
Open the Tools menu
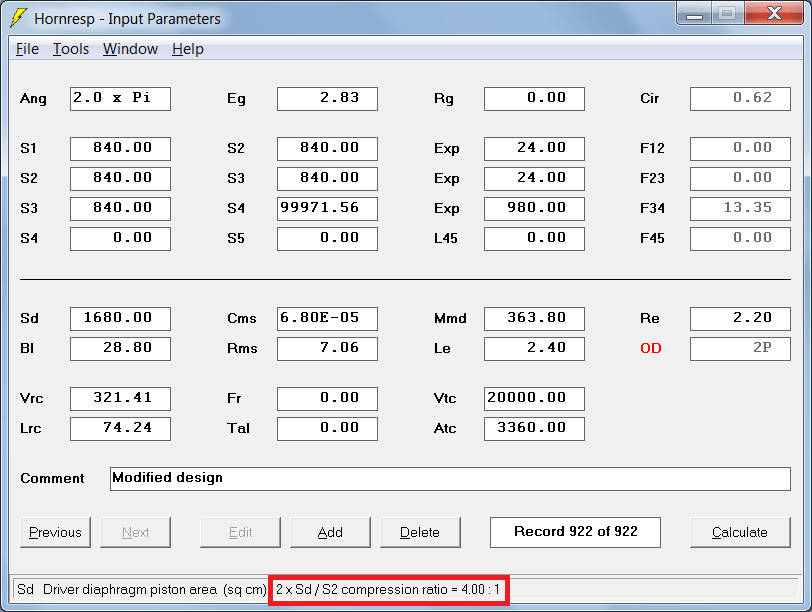click(71, 49)
